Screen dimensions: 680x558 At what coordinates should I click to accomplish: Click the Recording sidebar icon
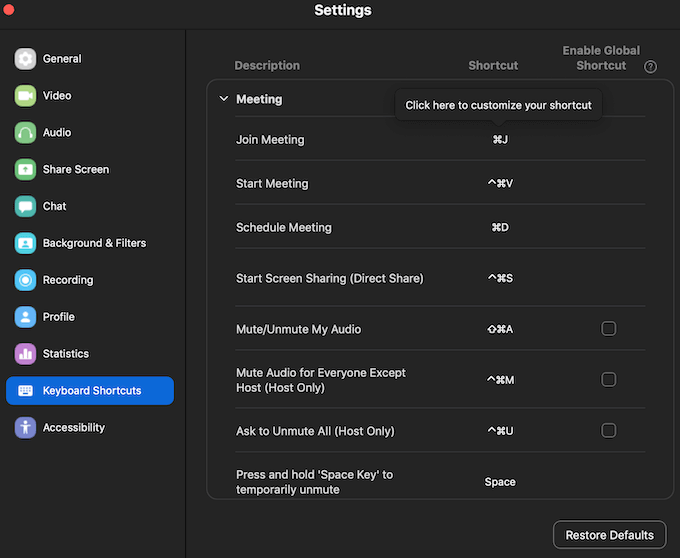[x=25, y=280]
